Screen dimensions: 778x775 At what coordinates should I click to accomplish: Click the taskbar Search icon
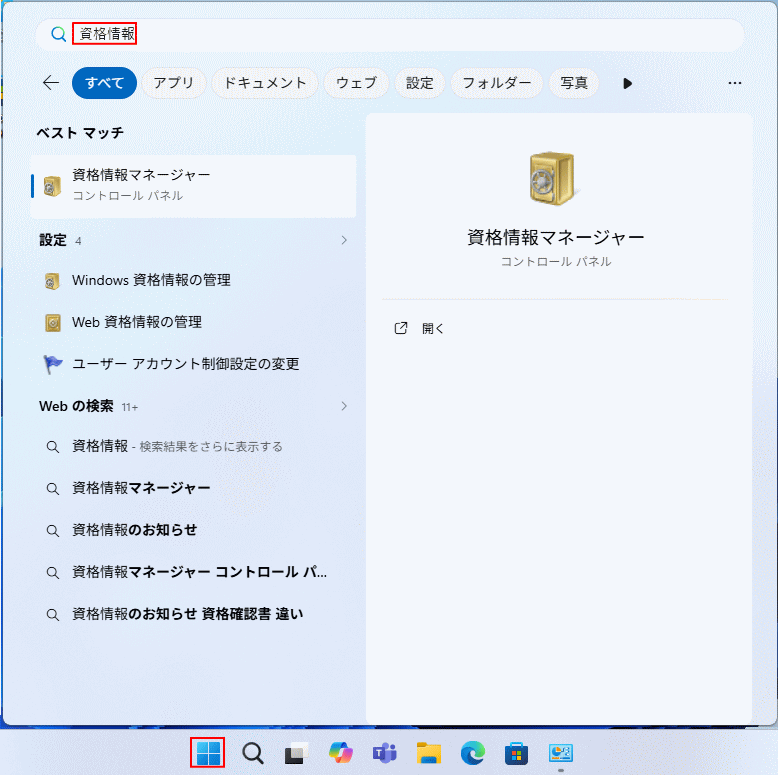(253, 753)
